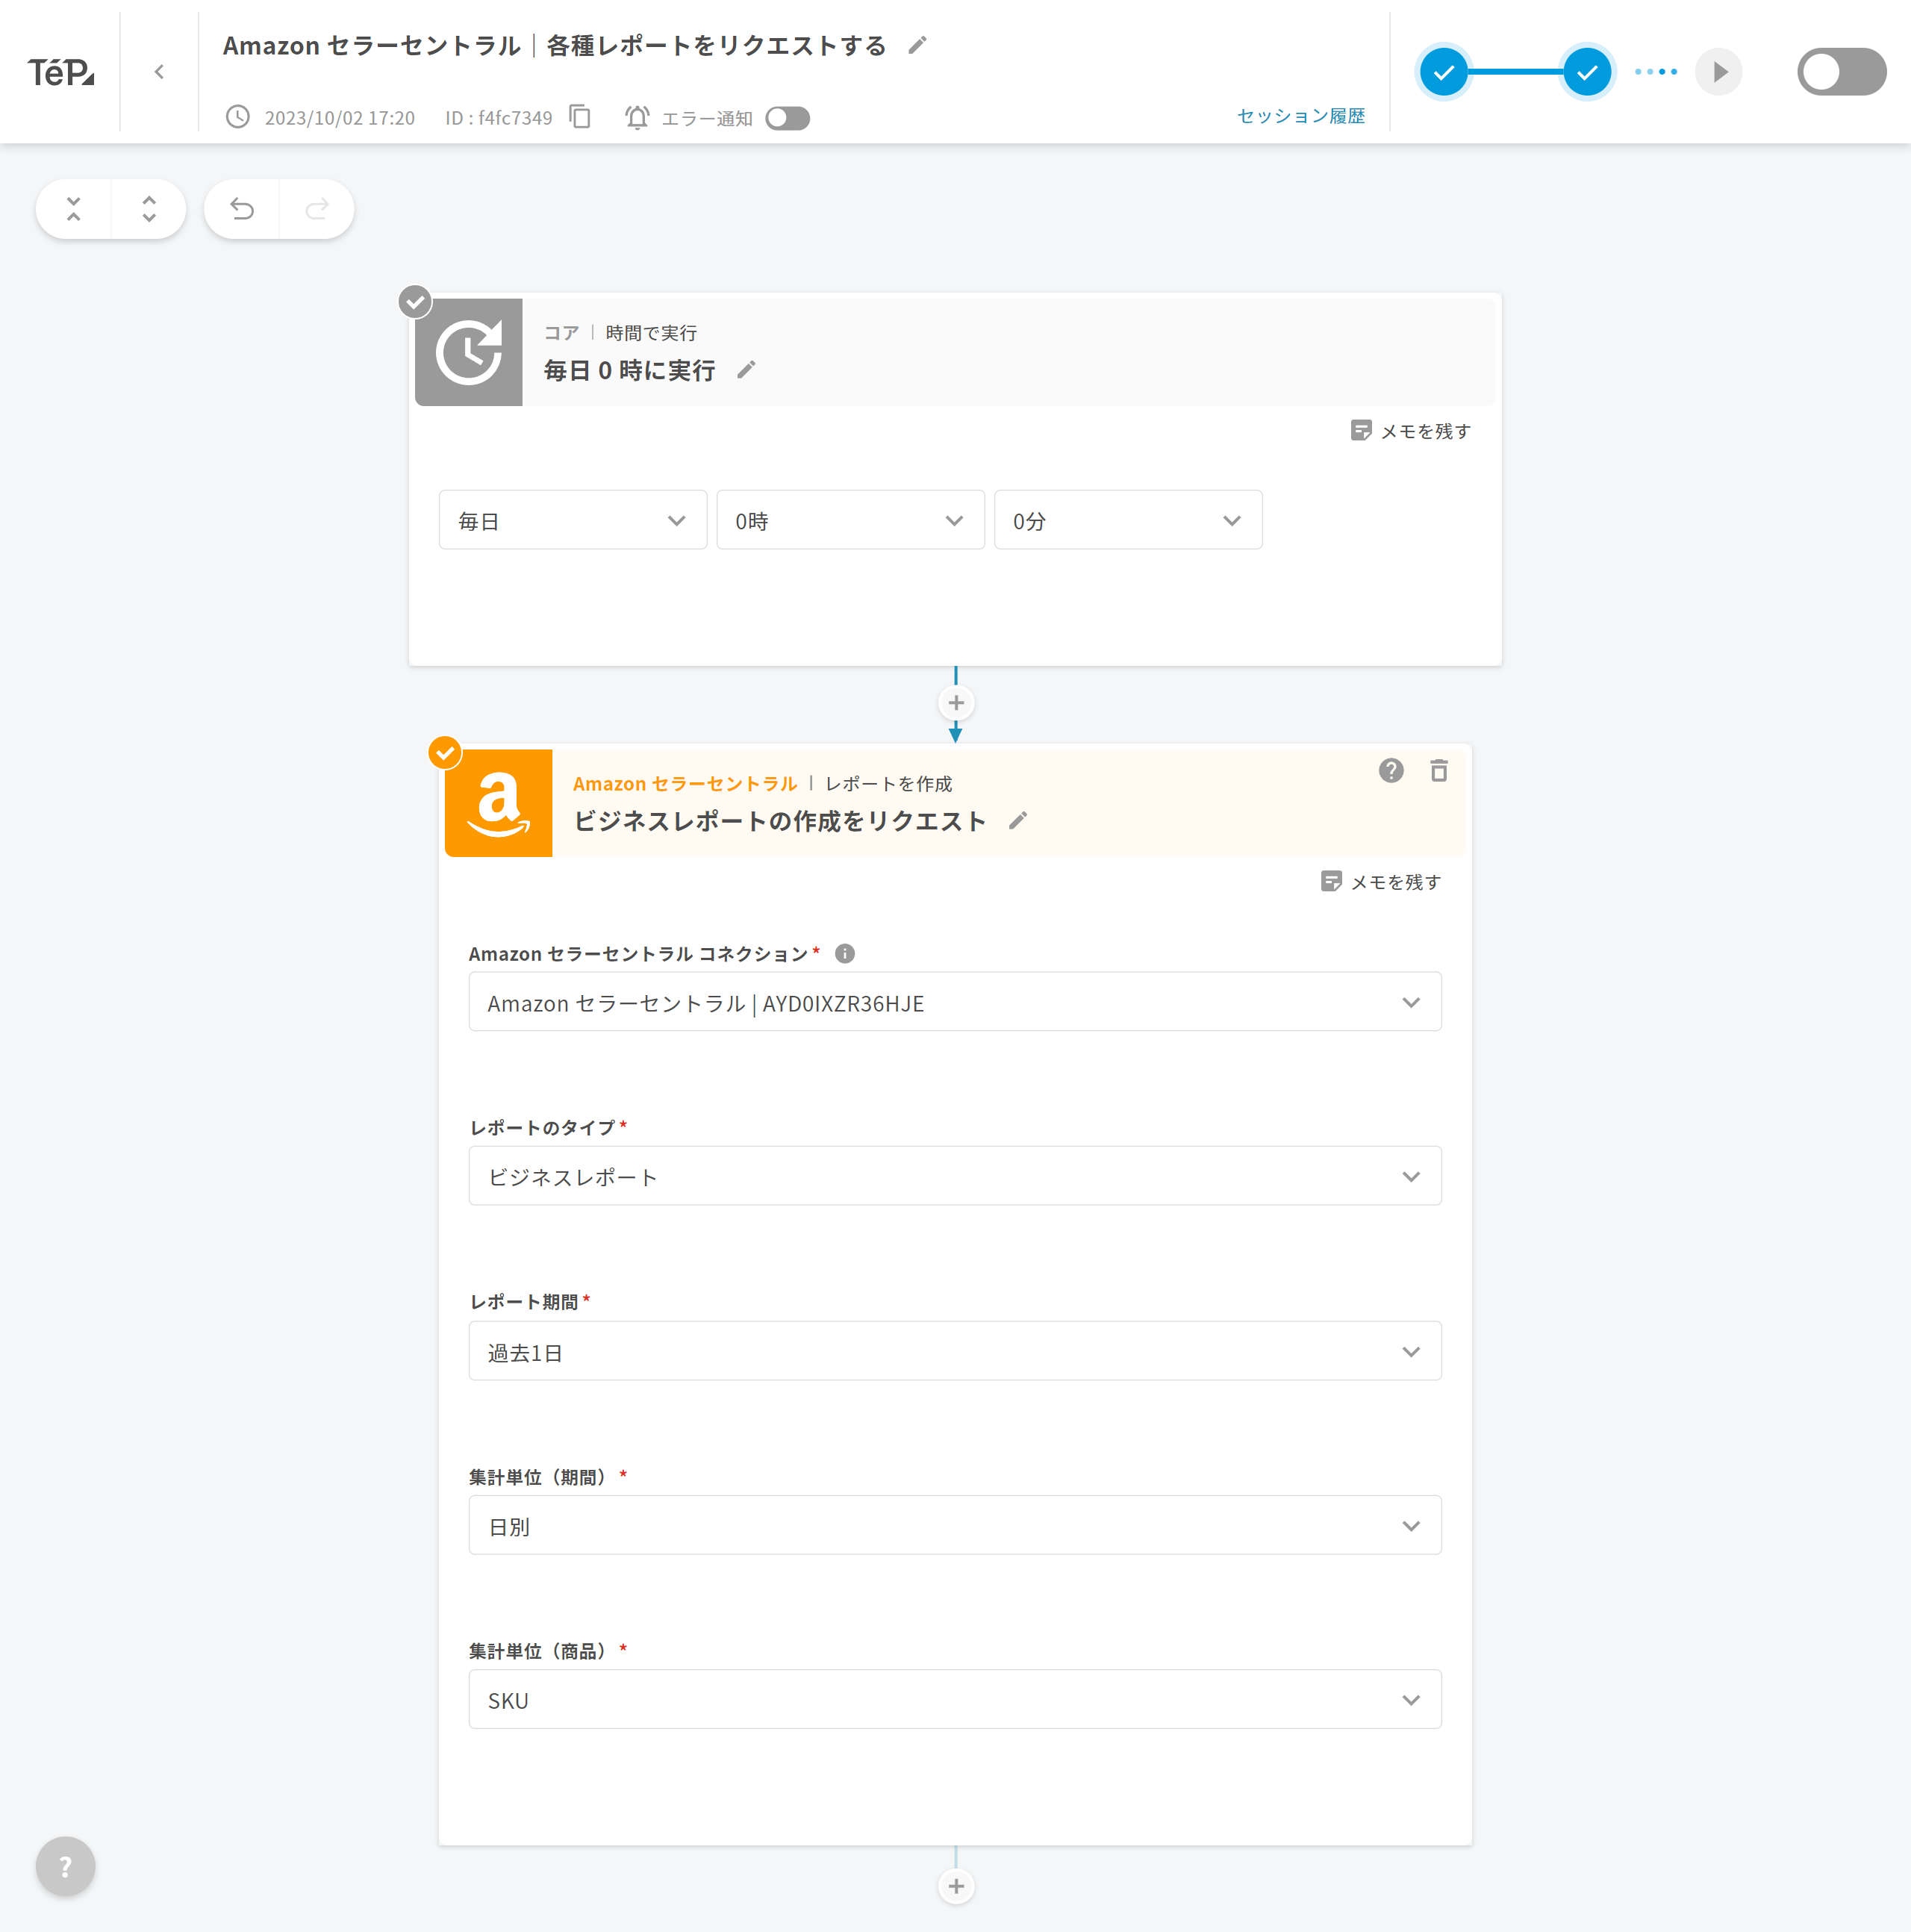Run the flow with play button

(1718, 72)
